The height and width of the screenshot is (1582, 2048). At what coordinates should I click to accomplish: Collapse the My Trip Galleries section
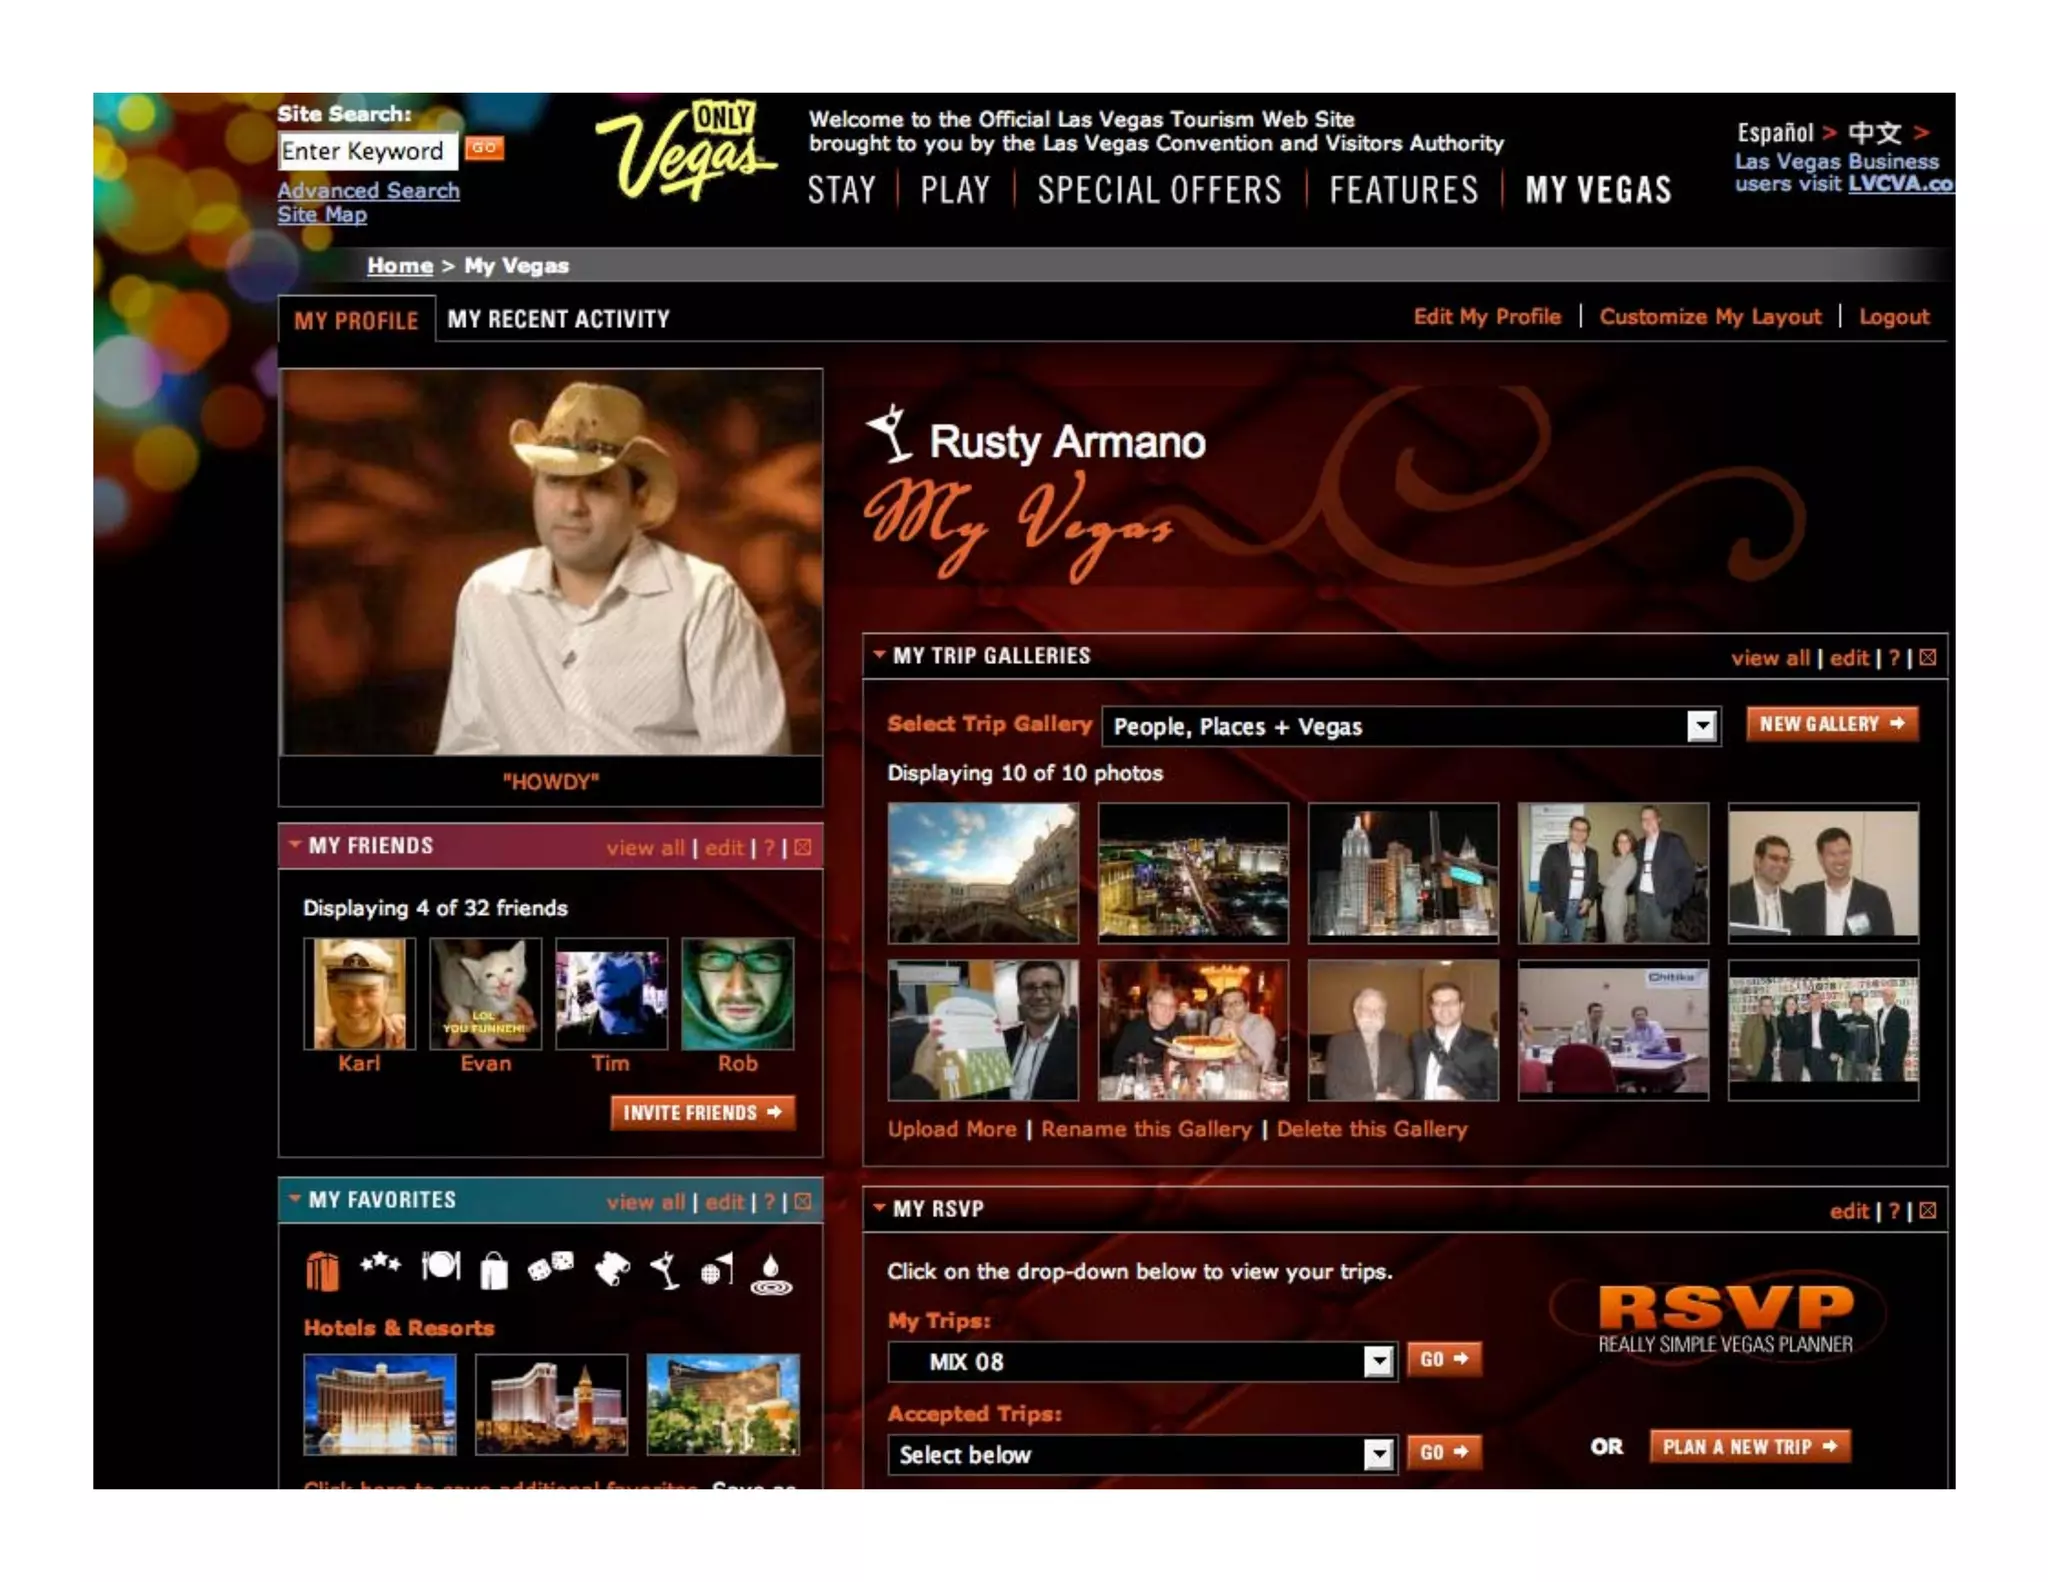point(879,655)
